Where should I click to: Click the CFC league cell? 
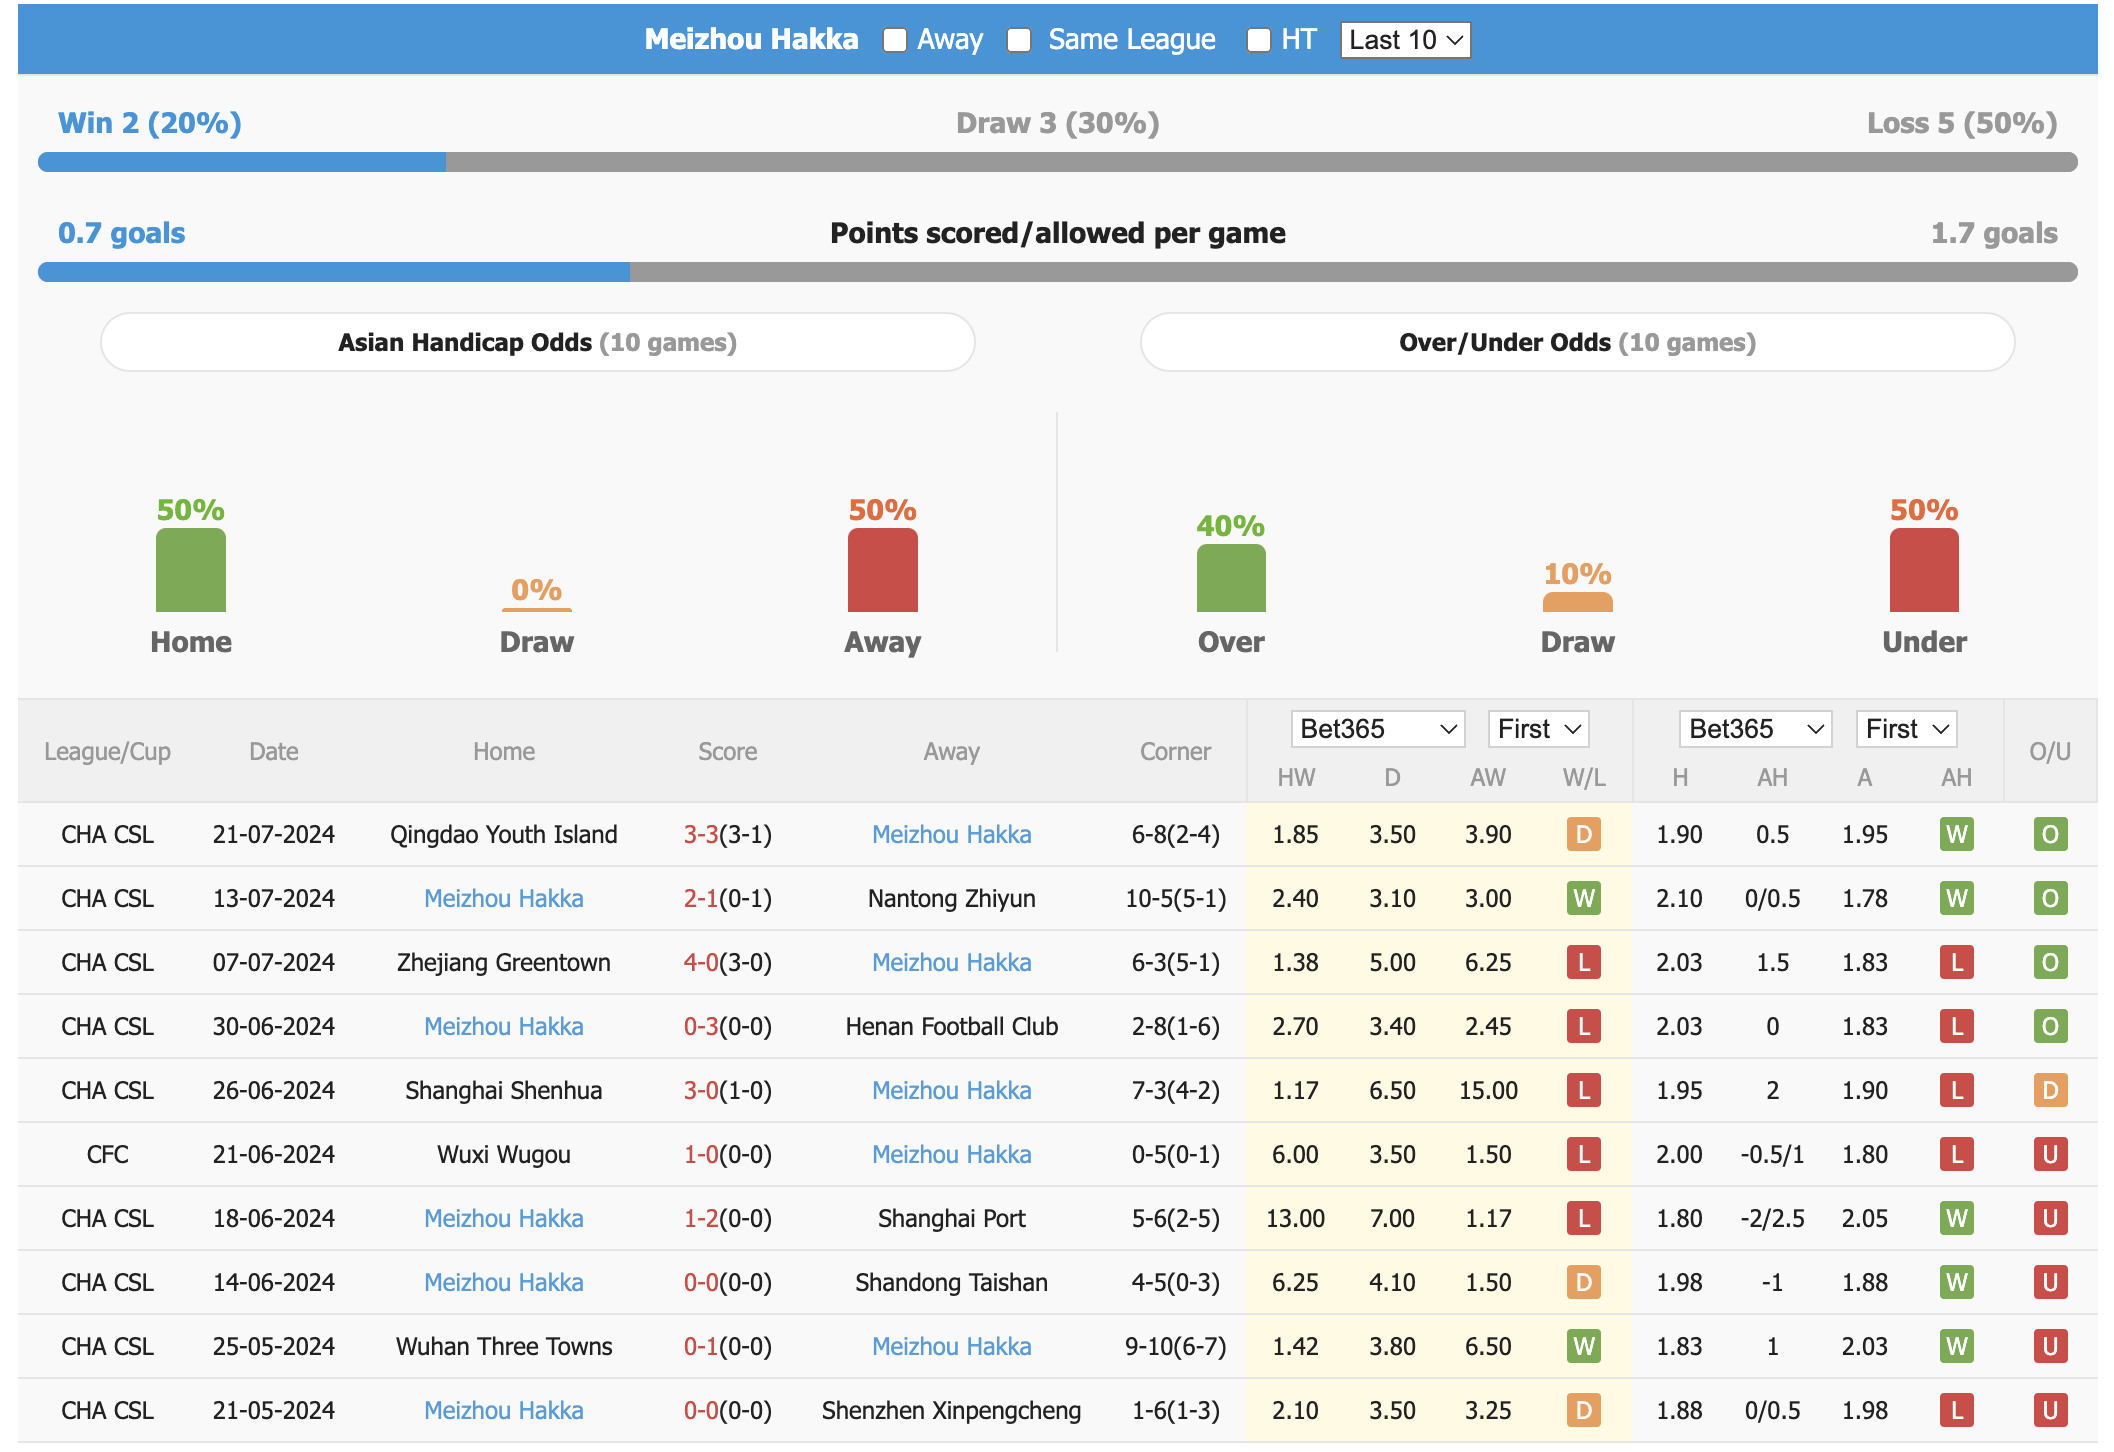tap(107, 1154)
